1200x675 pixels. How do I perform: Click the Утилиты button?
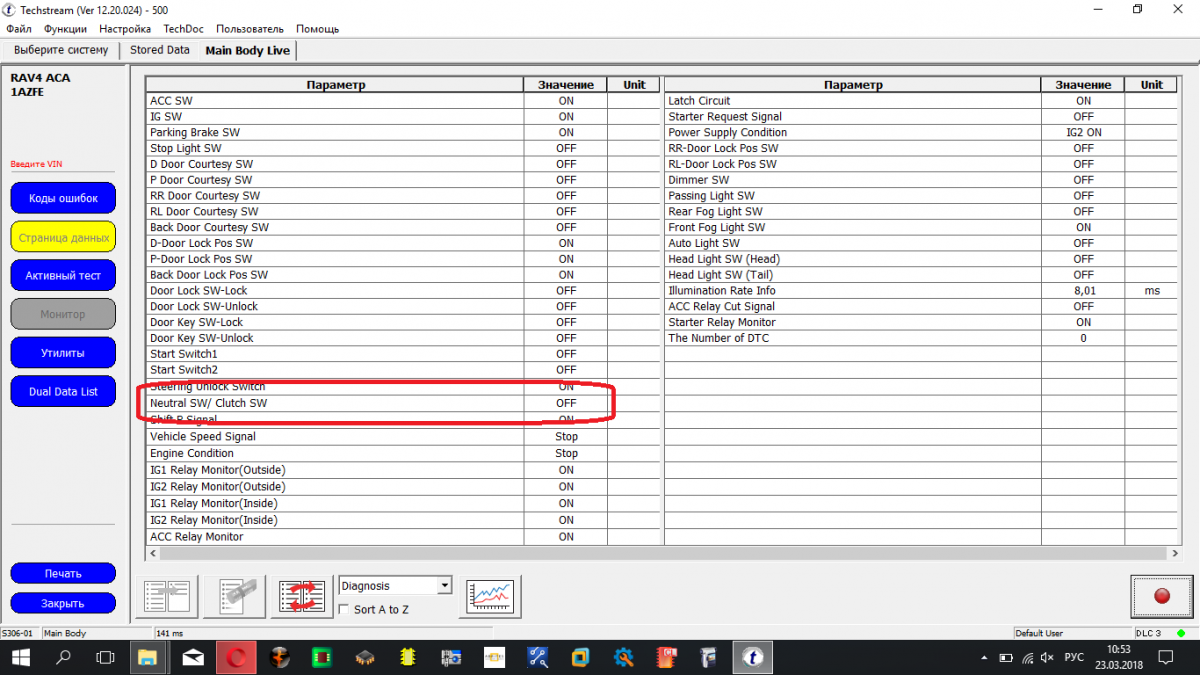click(x=63, y=353)
